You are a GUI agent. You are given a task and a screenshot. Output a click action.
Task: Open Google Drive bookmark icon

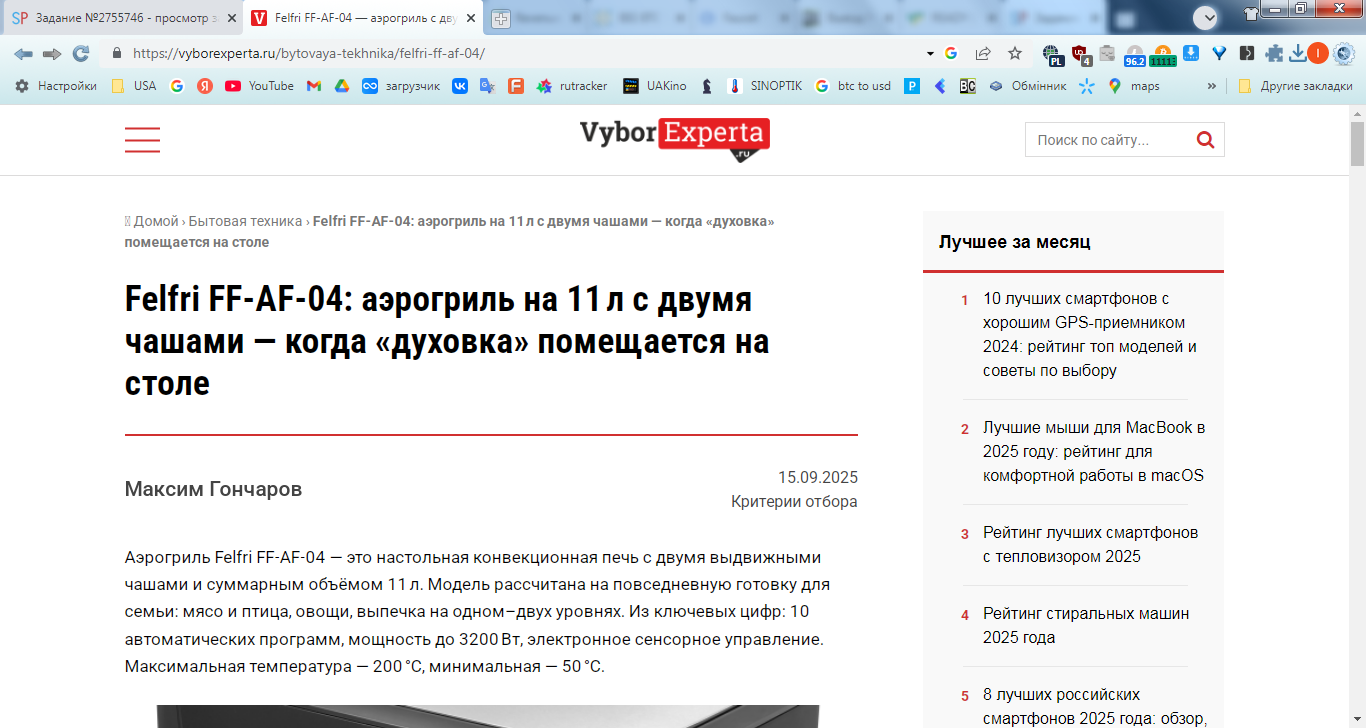click(x=341, y=86)
